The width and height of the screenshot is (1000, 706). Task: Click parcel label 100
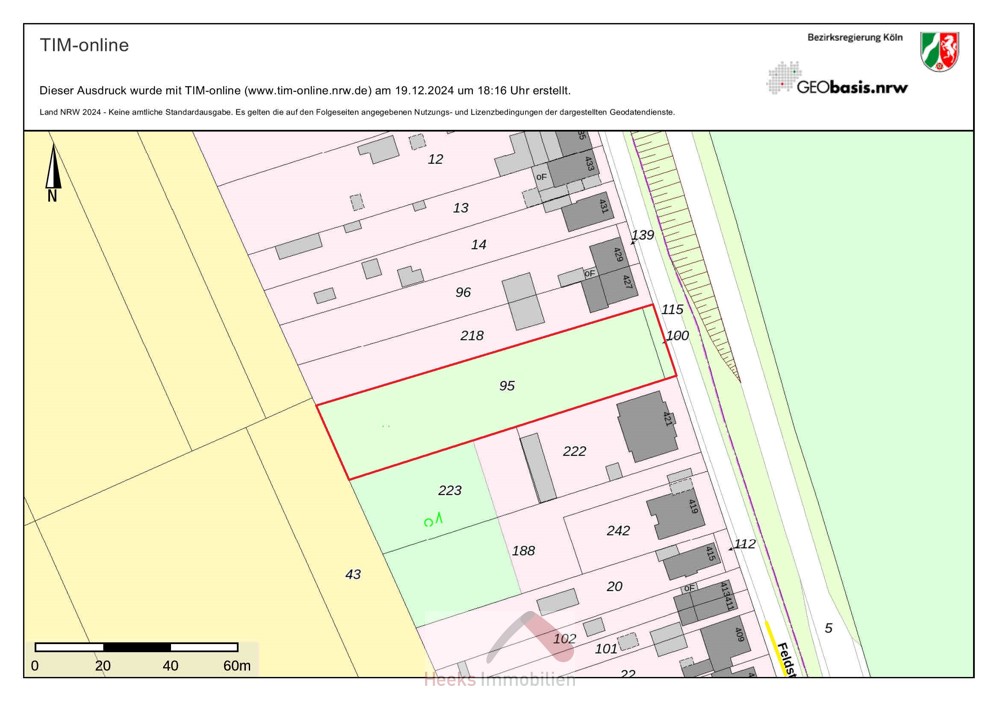coord(677,335)
